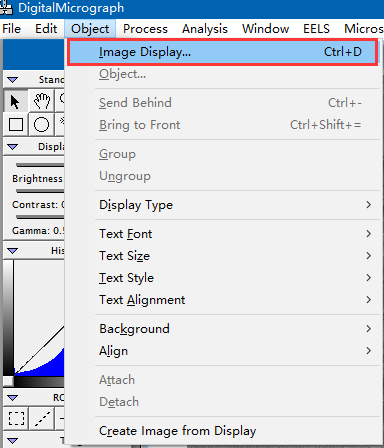
Task: Select the line ROI tool
Action: pos(42,418)
